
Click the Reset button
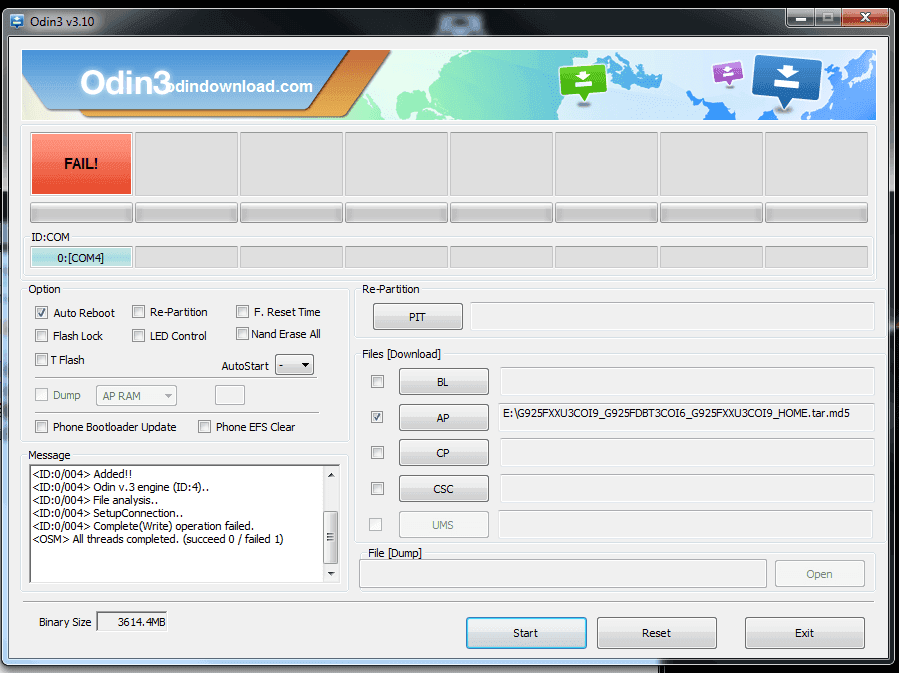coord(656,633)
